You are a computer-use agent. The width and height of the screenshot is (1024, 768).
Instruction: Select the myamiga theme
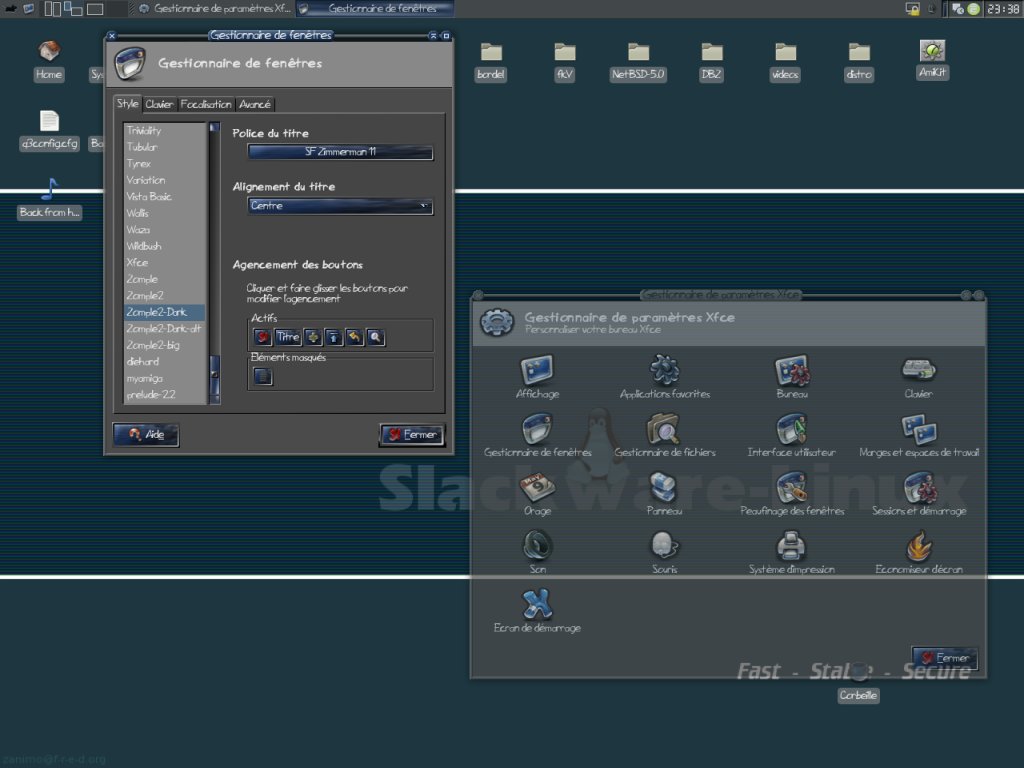pyautogui.click(x=165, y=378)
